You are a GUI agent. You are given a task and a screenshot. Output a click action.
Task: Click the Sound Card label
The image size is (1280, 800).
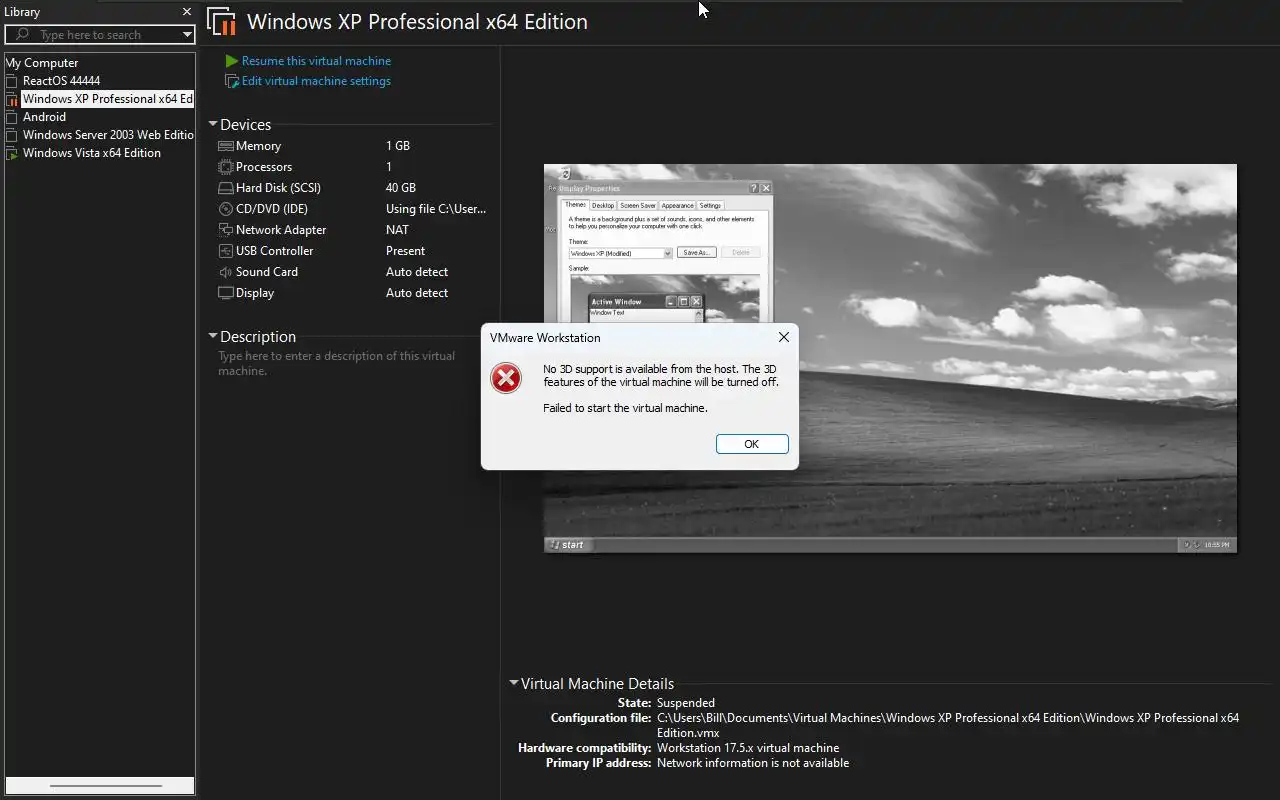[267, 272]
